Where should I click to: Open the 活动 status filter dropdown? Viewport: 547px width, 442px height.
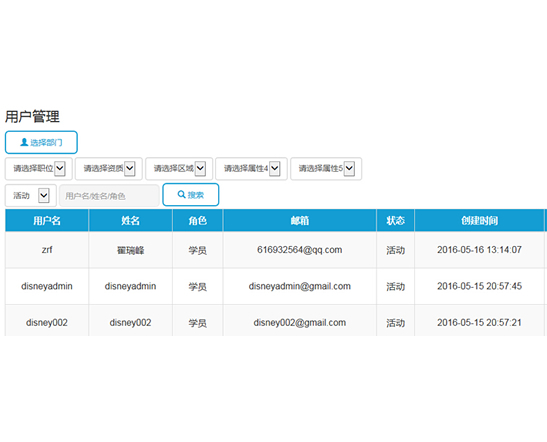pyautogui.click(x=31, y=195)
